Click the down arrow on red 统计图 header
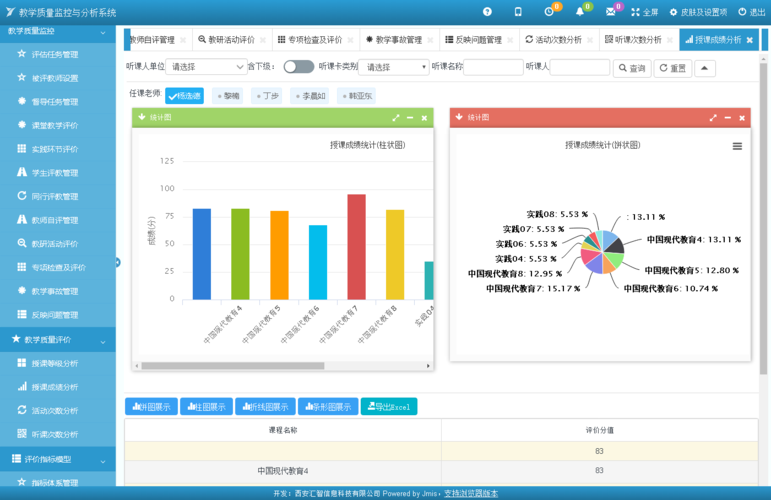Viewport: 771px width, 500px height. (x=459, y=117)
